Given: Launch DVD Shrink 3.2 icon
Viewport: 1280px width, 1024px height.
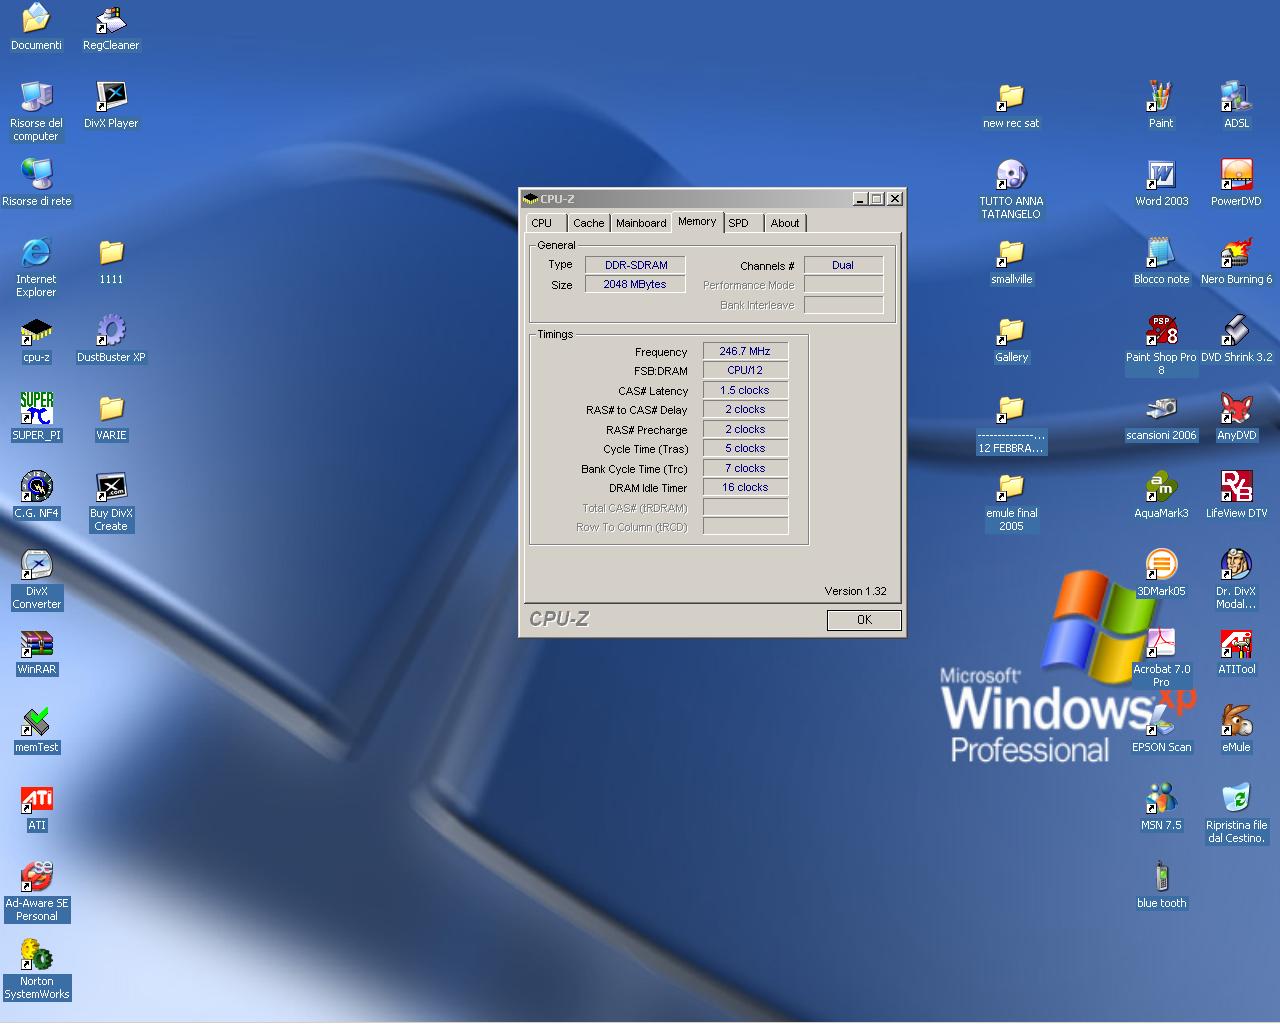Looking at the screenshot, I should (1236, 339).
